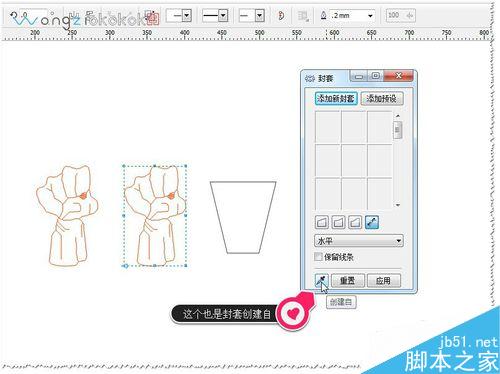Viewport: 500px width, 374px height.
Task: Select the straight line envelope mode icon
Action: tap(322, 222)
